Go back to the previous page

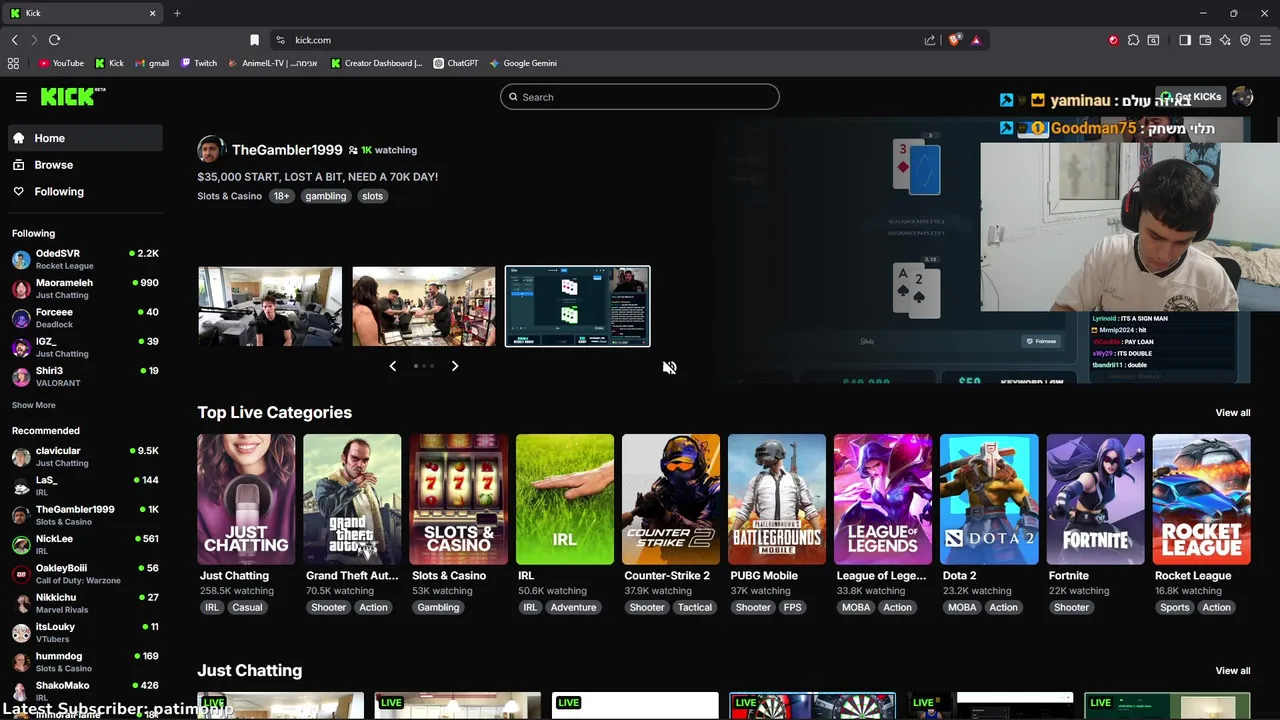pos(14,40)
